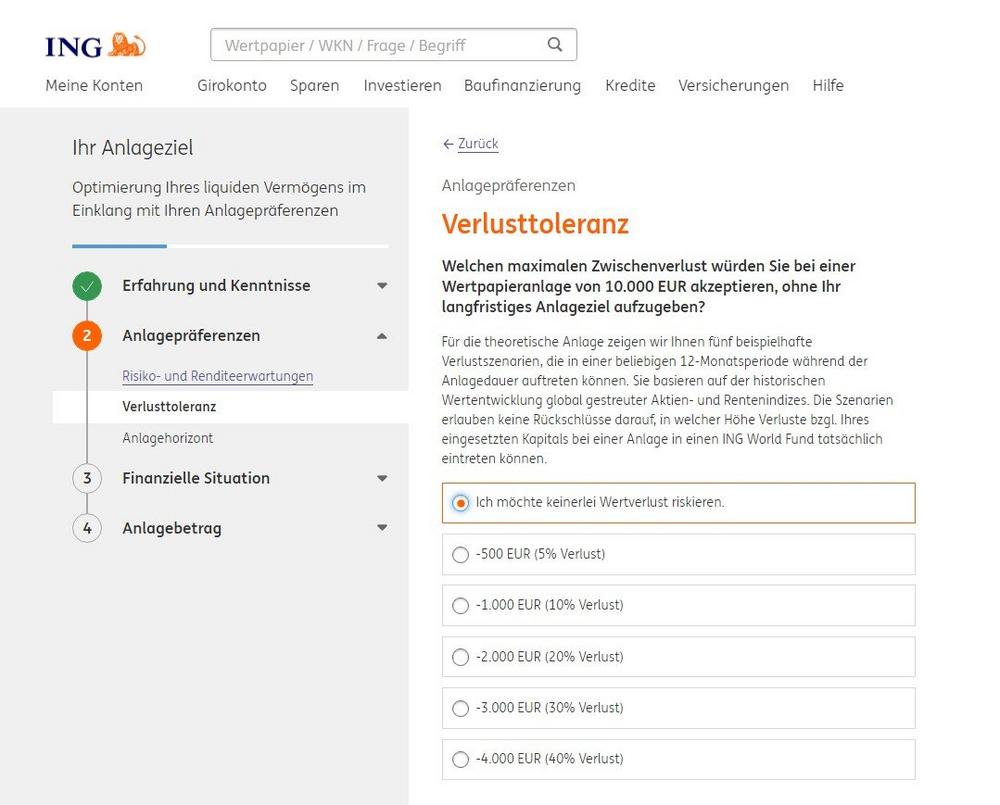Viewport: 1000px width, 805px height.
Task: Open Risiko- und Renditeerwartungen link
Action: click(217, 377)
